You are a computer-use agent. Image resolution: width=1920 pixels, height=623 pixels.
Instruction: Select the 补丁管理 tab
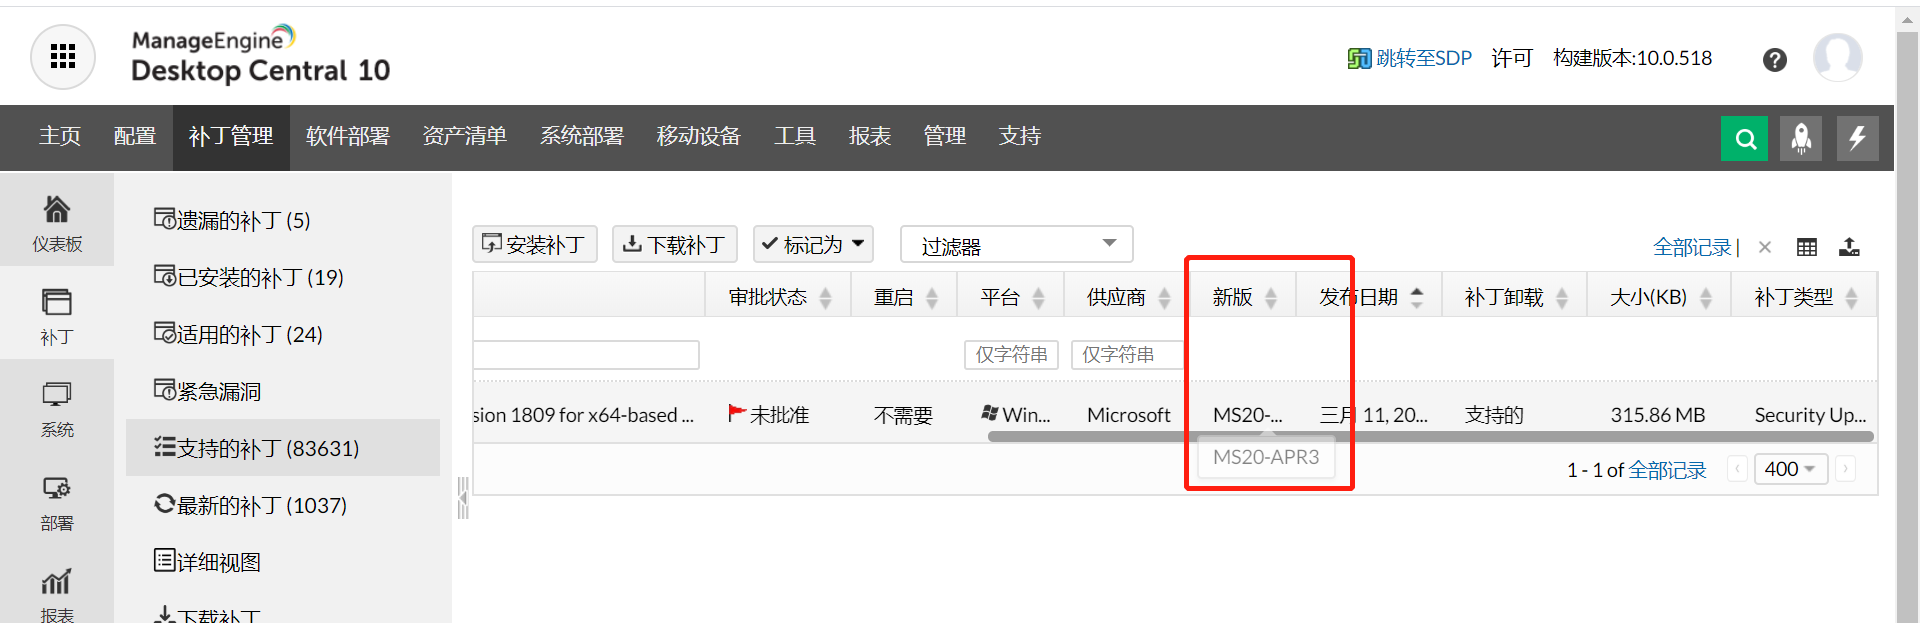(x=231, y=136)
